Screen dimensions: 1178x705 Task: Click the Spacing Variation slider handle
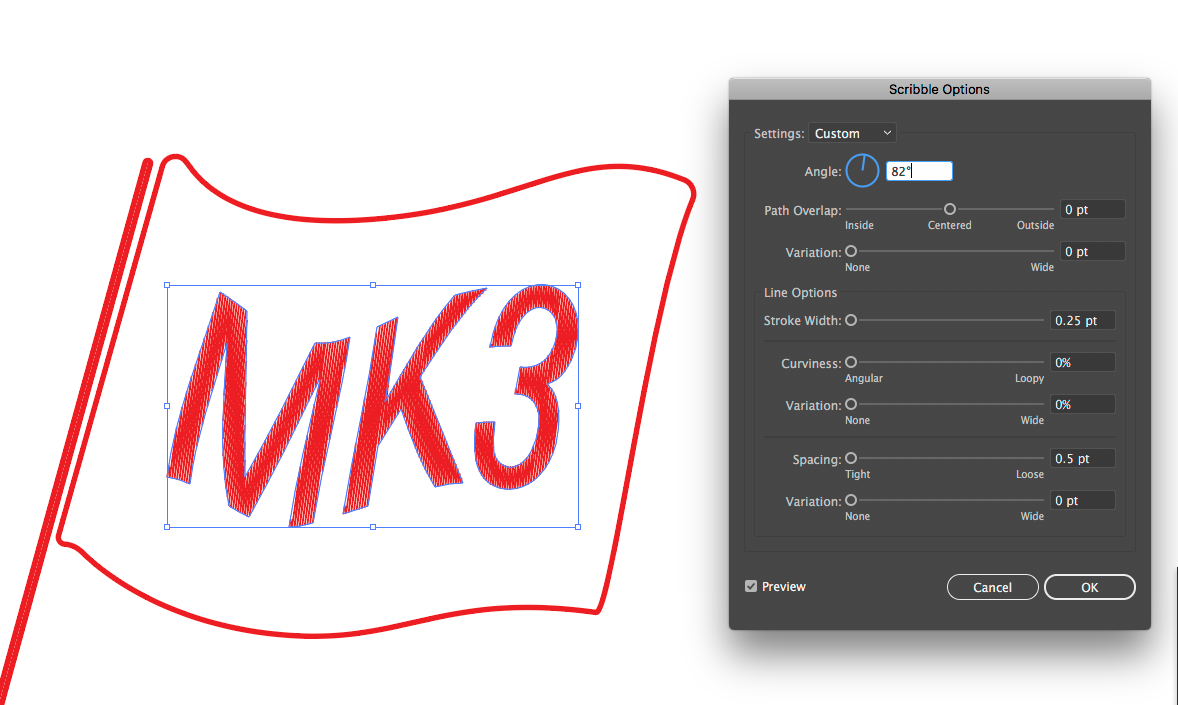[851, 500]
